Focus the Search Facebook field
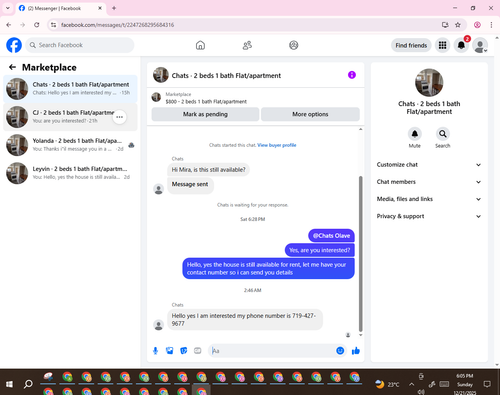Screen dimensions: 500x395 [80, 45]
